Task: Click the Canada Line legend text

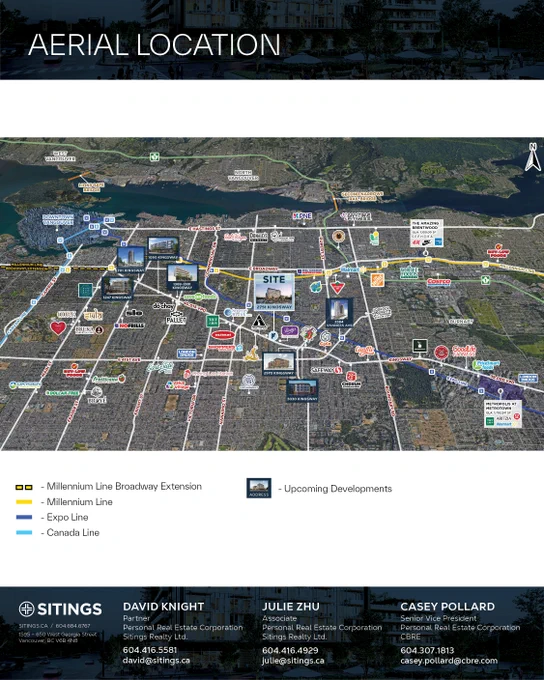Action: (x=73, y=533)
